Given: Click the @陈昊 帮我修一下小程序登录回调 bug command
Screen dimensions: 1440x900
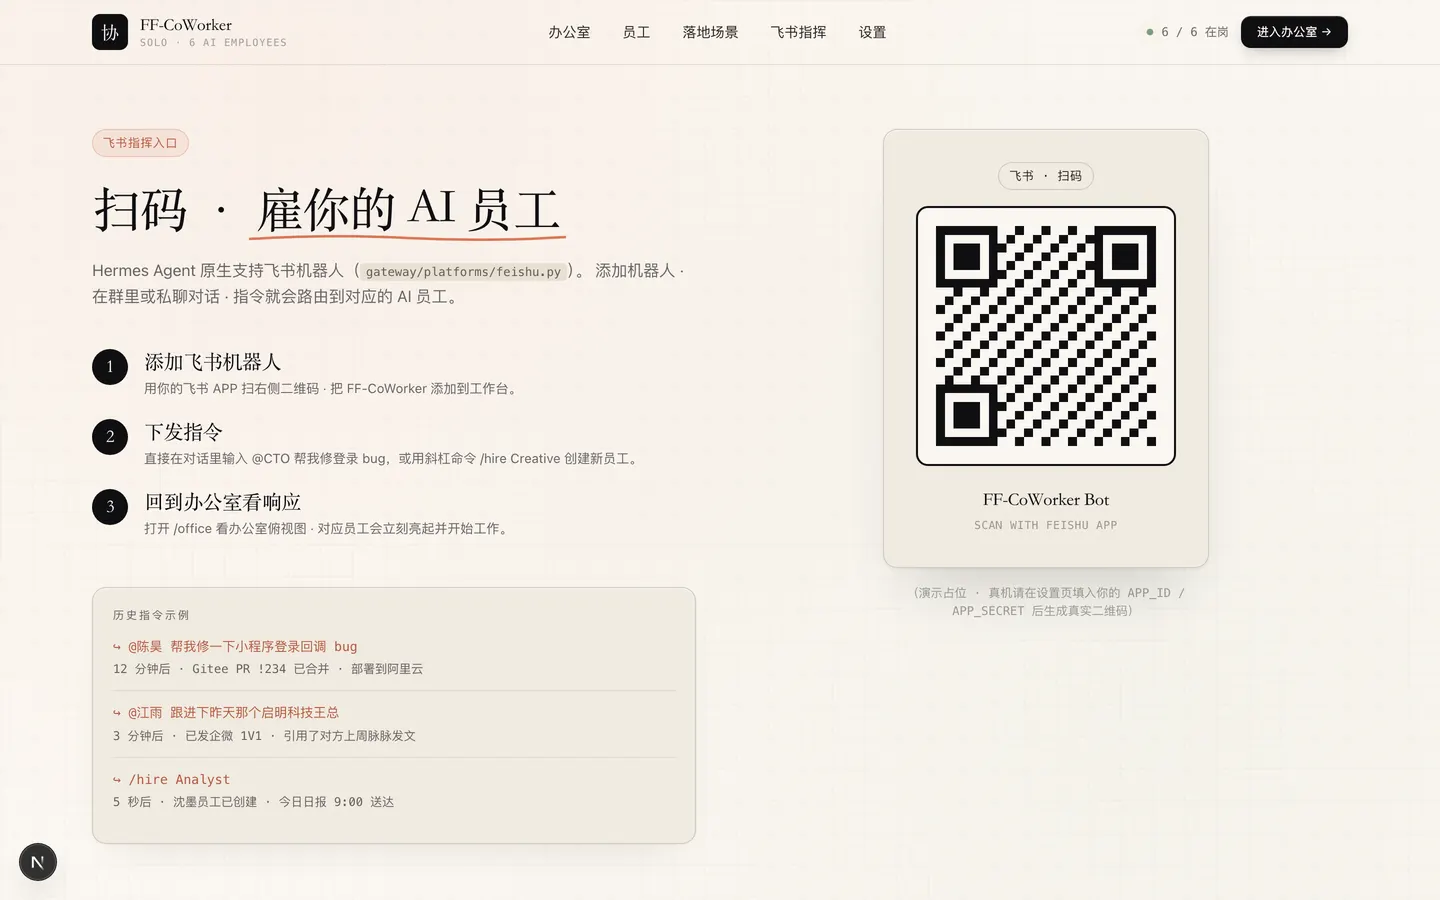Looking at the screenshot, I should (x=235, y=647).
